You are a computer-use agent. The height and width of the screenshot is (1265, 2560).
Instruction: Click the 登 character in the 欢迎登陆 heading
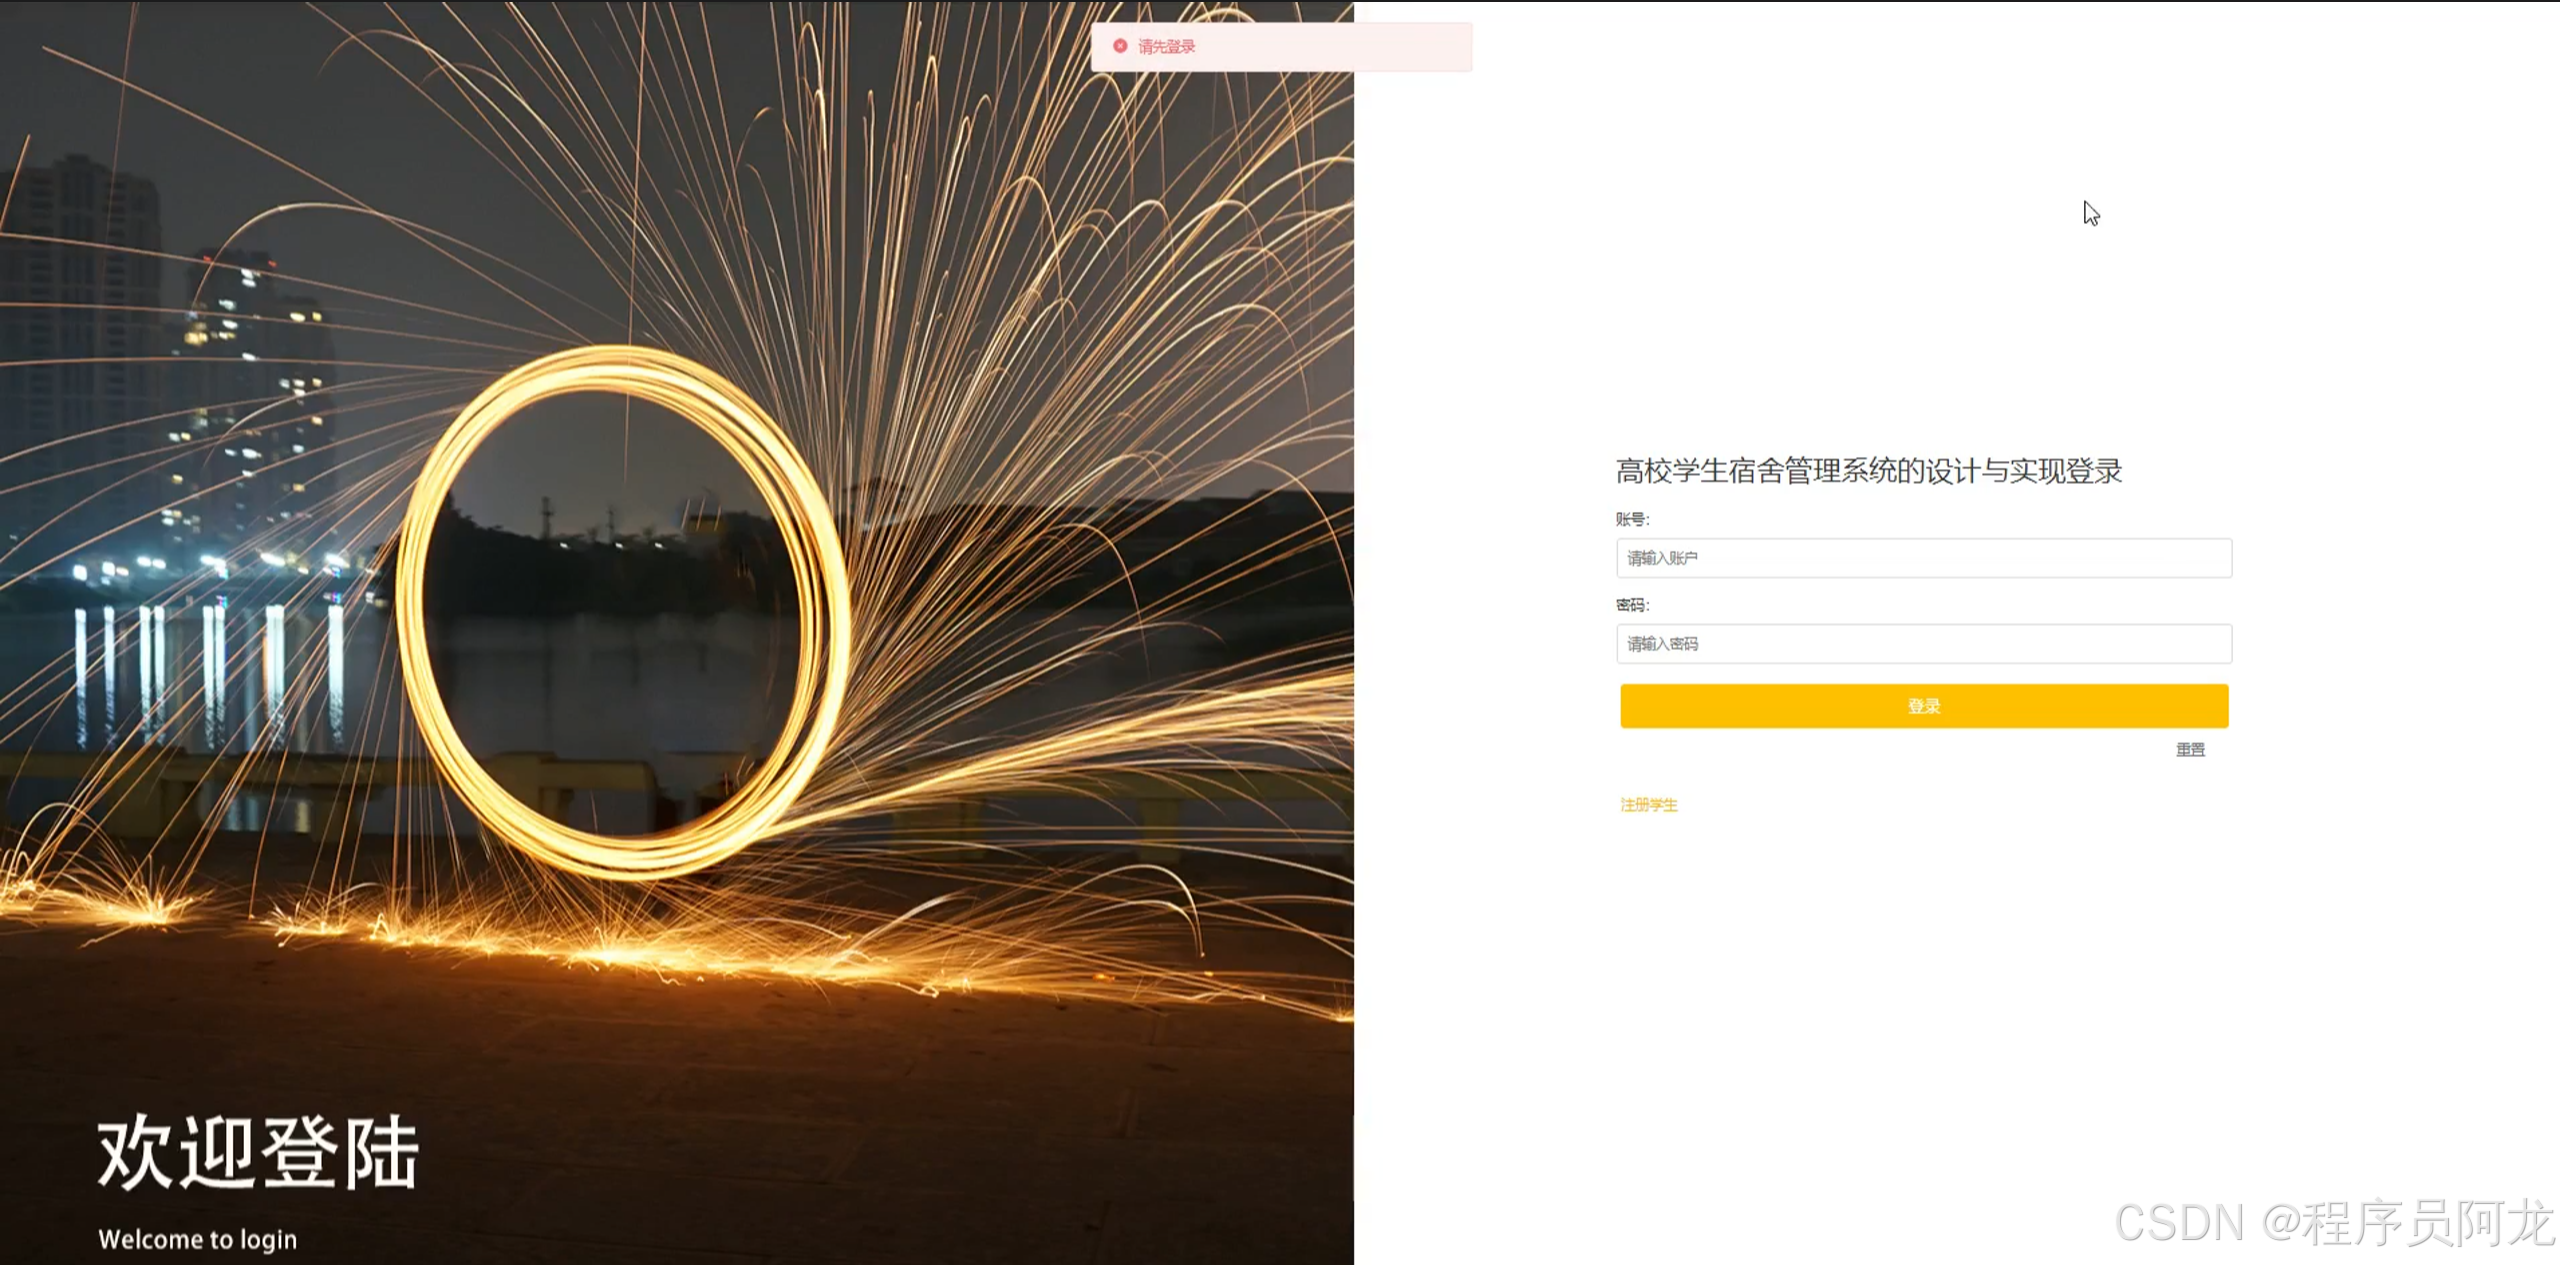tap(298, 1153)
